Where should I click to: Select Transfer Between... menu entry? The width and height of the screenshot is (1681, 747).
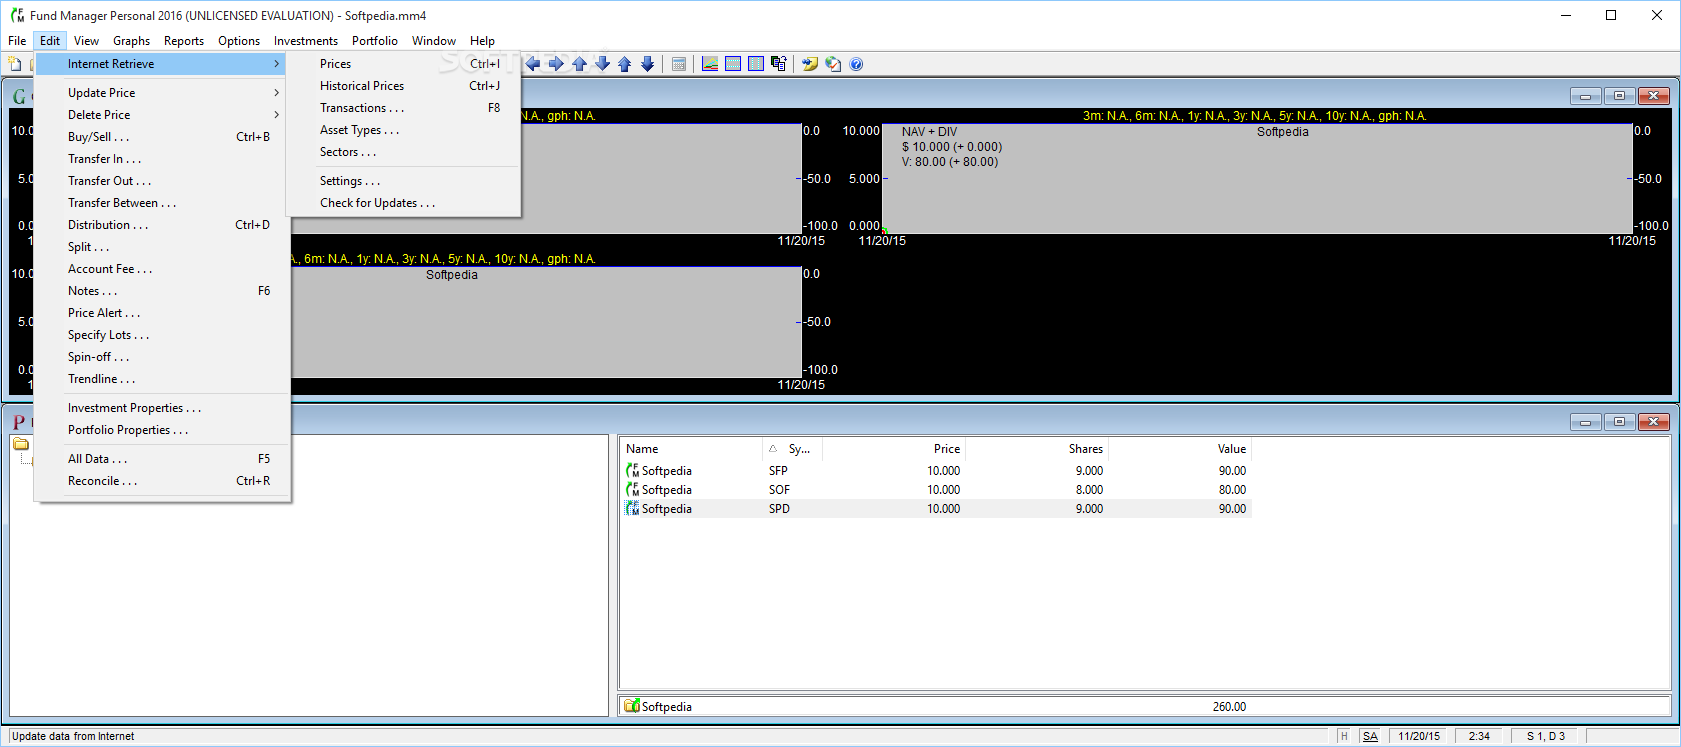pyautogui.click(x=162, y=203)
